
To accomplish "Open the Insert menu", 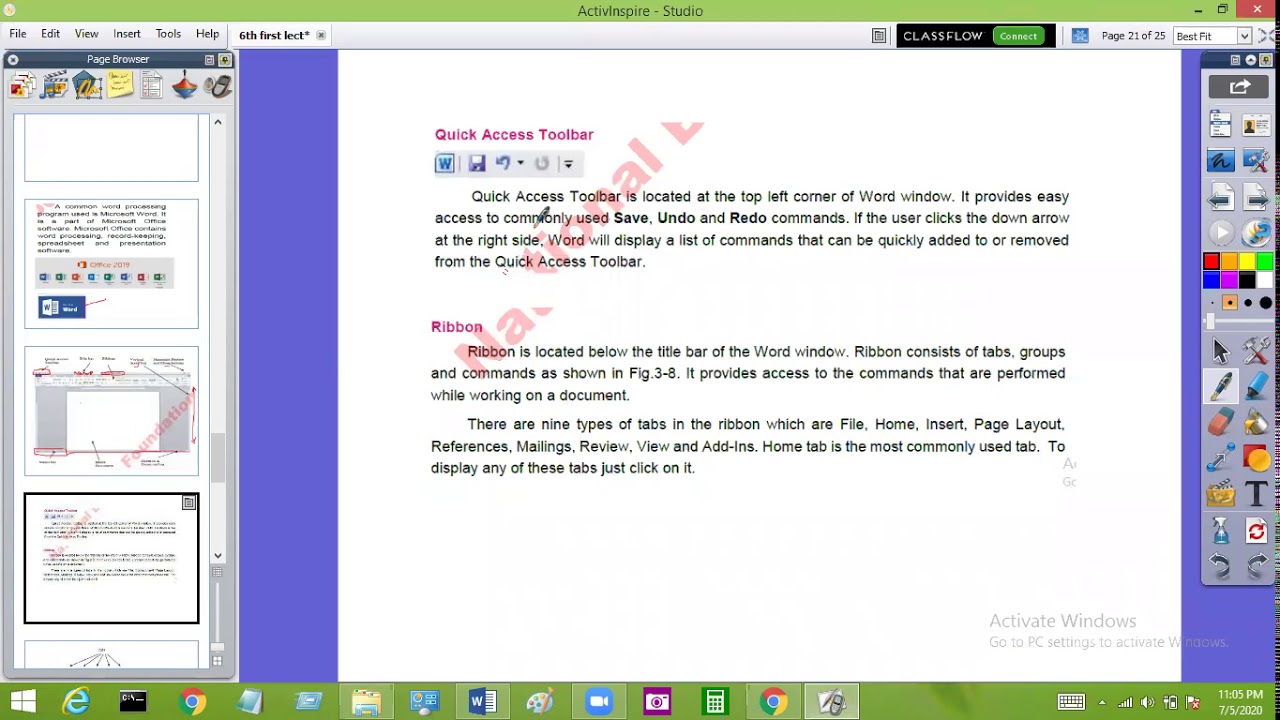I will coord(127,34).
